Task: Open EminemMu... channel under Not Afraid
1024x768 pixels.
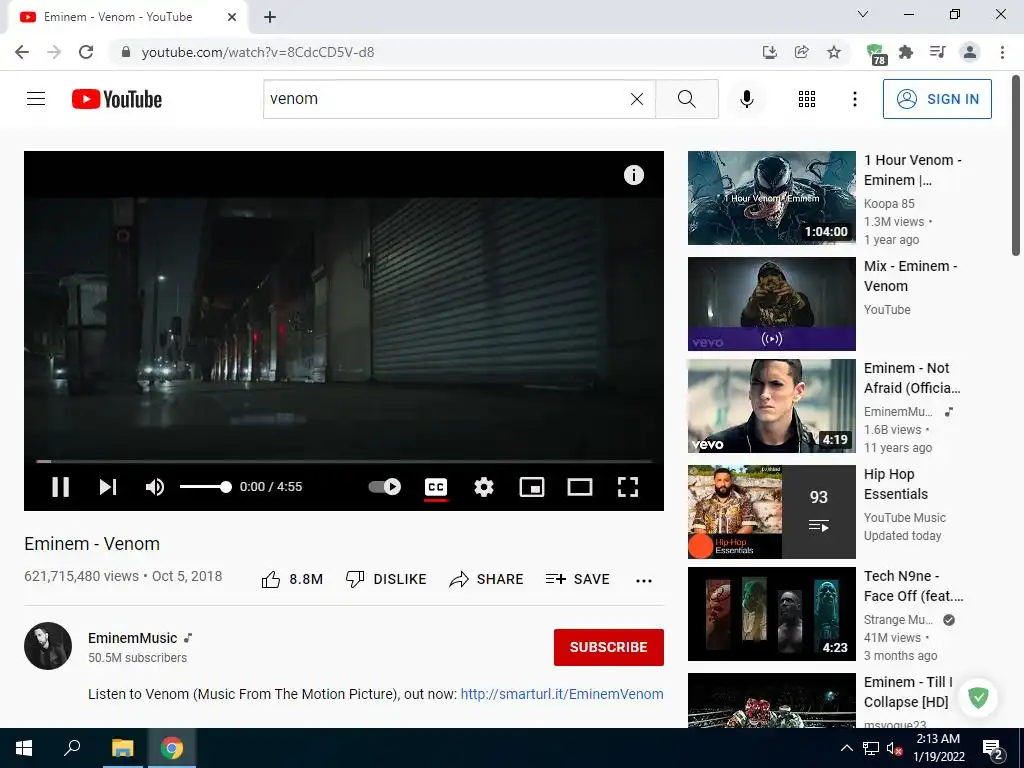Action: click(898, 411)
